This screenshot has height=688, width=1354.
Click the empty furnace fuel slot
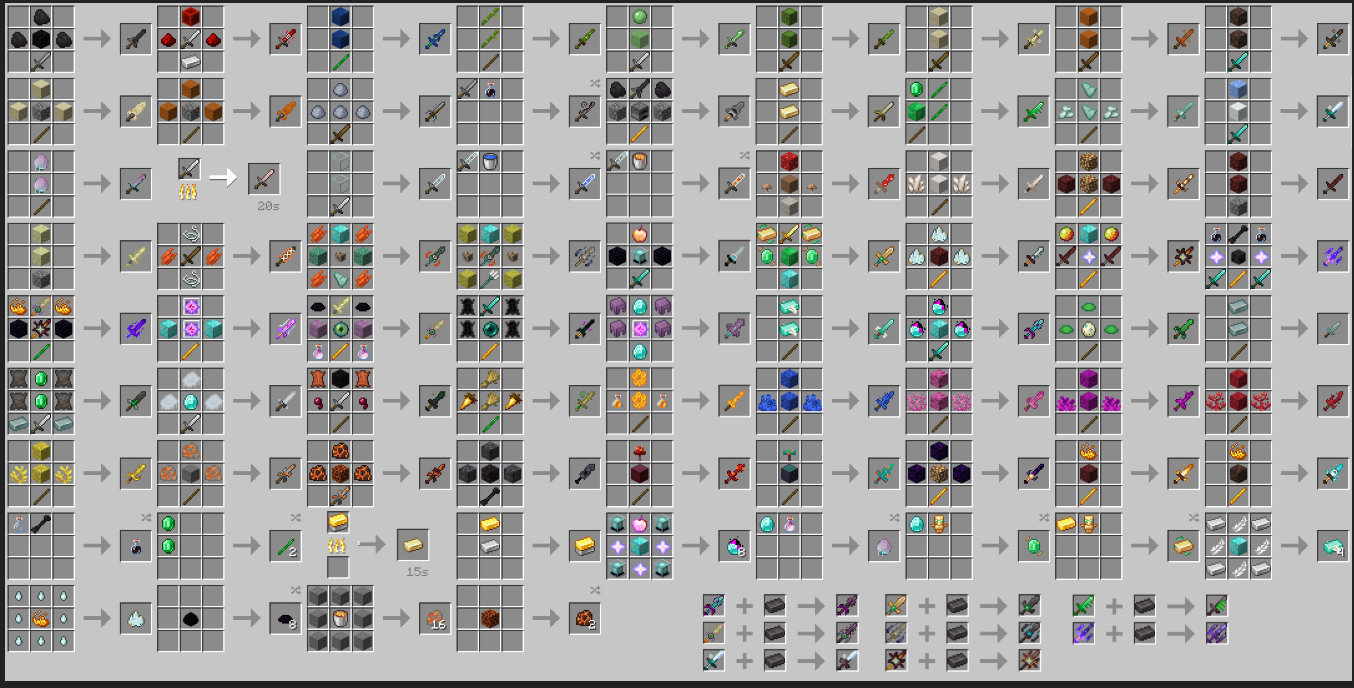[x=338, y=568]
